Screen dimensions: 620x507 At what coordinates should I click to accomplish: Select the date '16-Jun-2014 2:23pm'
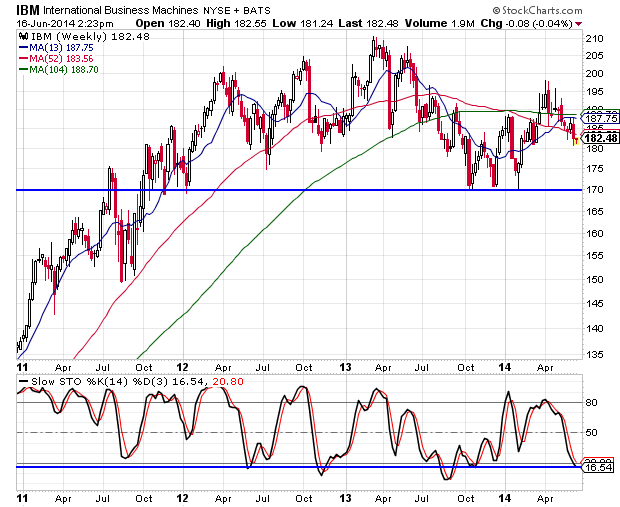(65, 24)
